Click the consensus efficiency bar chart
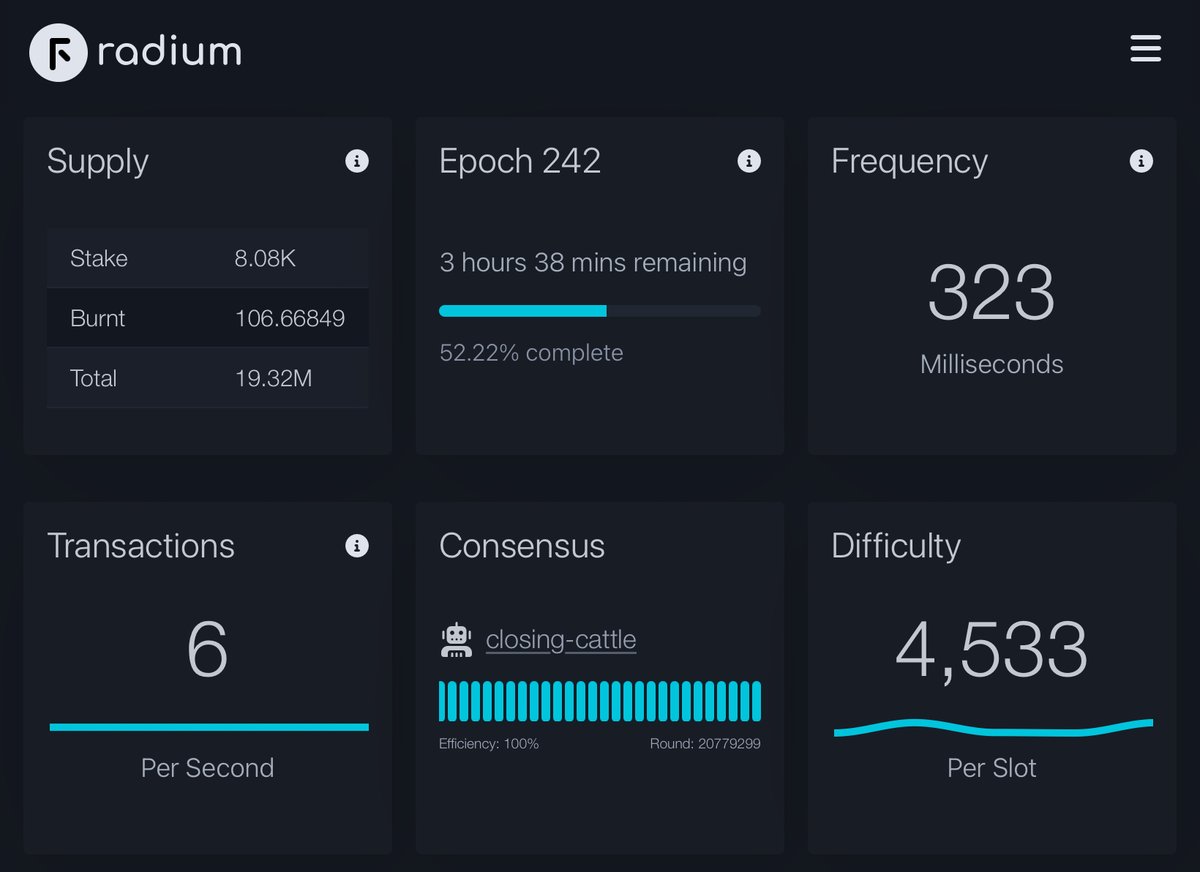Image resolution: width=1200 pixels, height=872 pixels. (x=600, y=701)
